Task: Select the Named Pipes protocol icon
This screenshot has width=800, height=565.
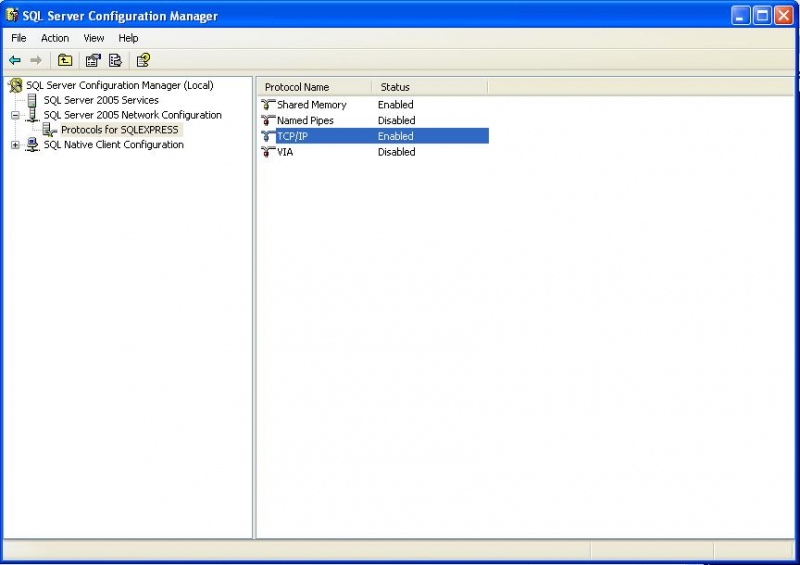Action: 267,121
